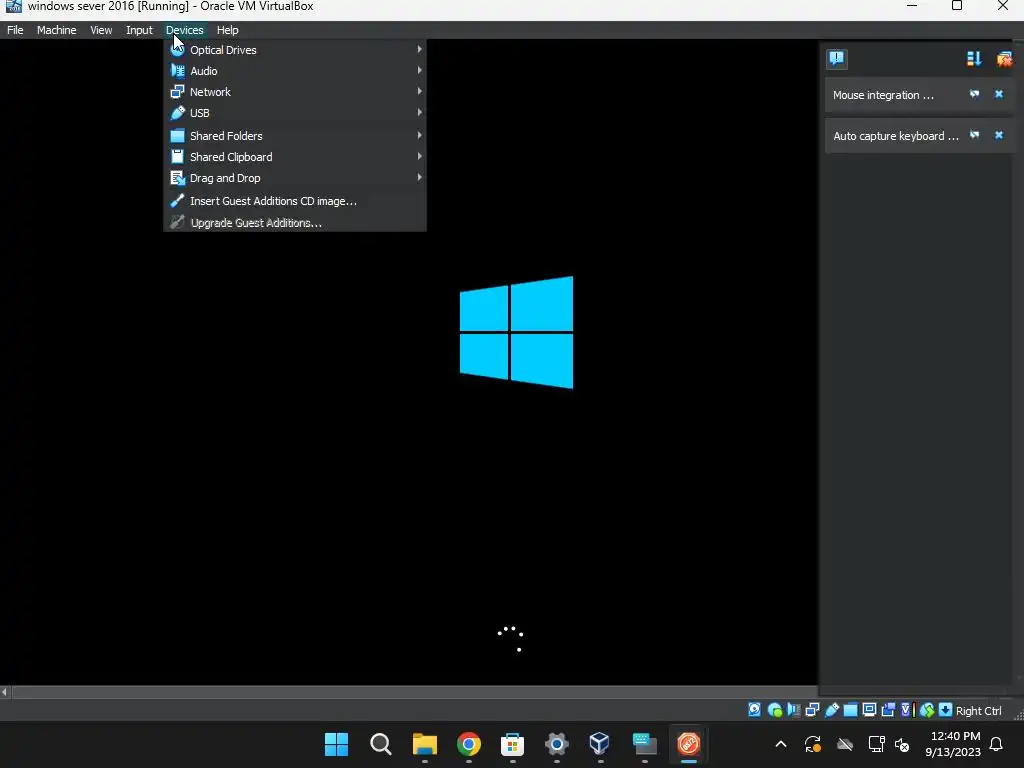The height and width of the screenshot is (768, 1024).
Task: Open taskbar Search
Action: (x=381, y=744)
